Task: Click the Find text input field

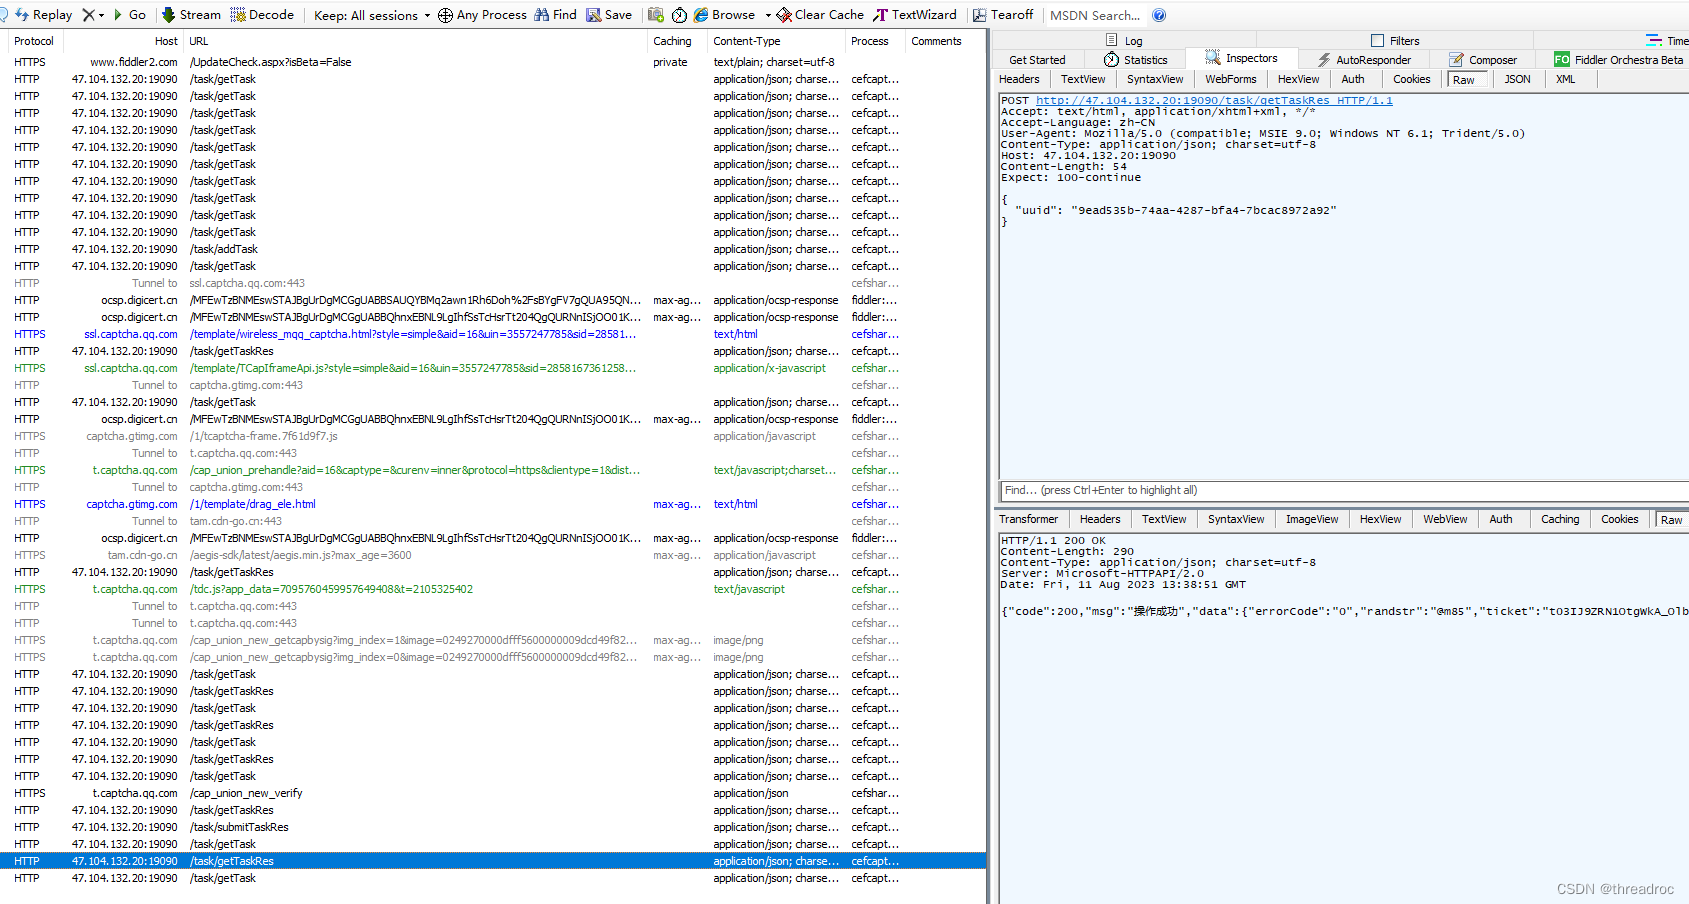Action: coord(1343,491)
